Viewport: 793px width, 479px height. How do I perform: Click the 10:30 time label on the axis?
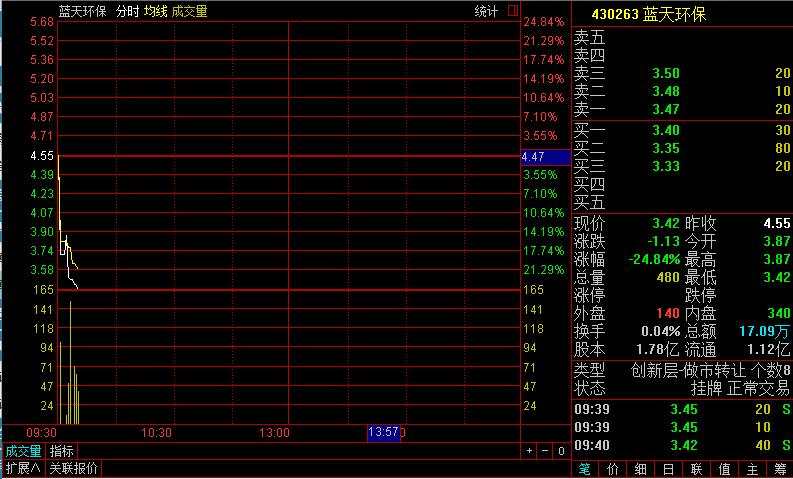[x=156, y=433]
